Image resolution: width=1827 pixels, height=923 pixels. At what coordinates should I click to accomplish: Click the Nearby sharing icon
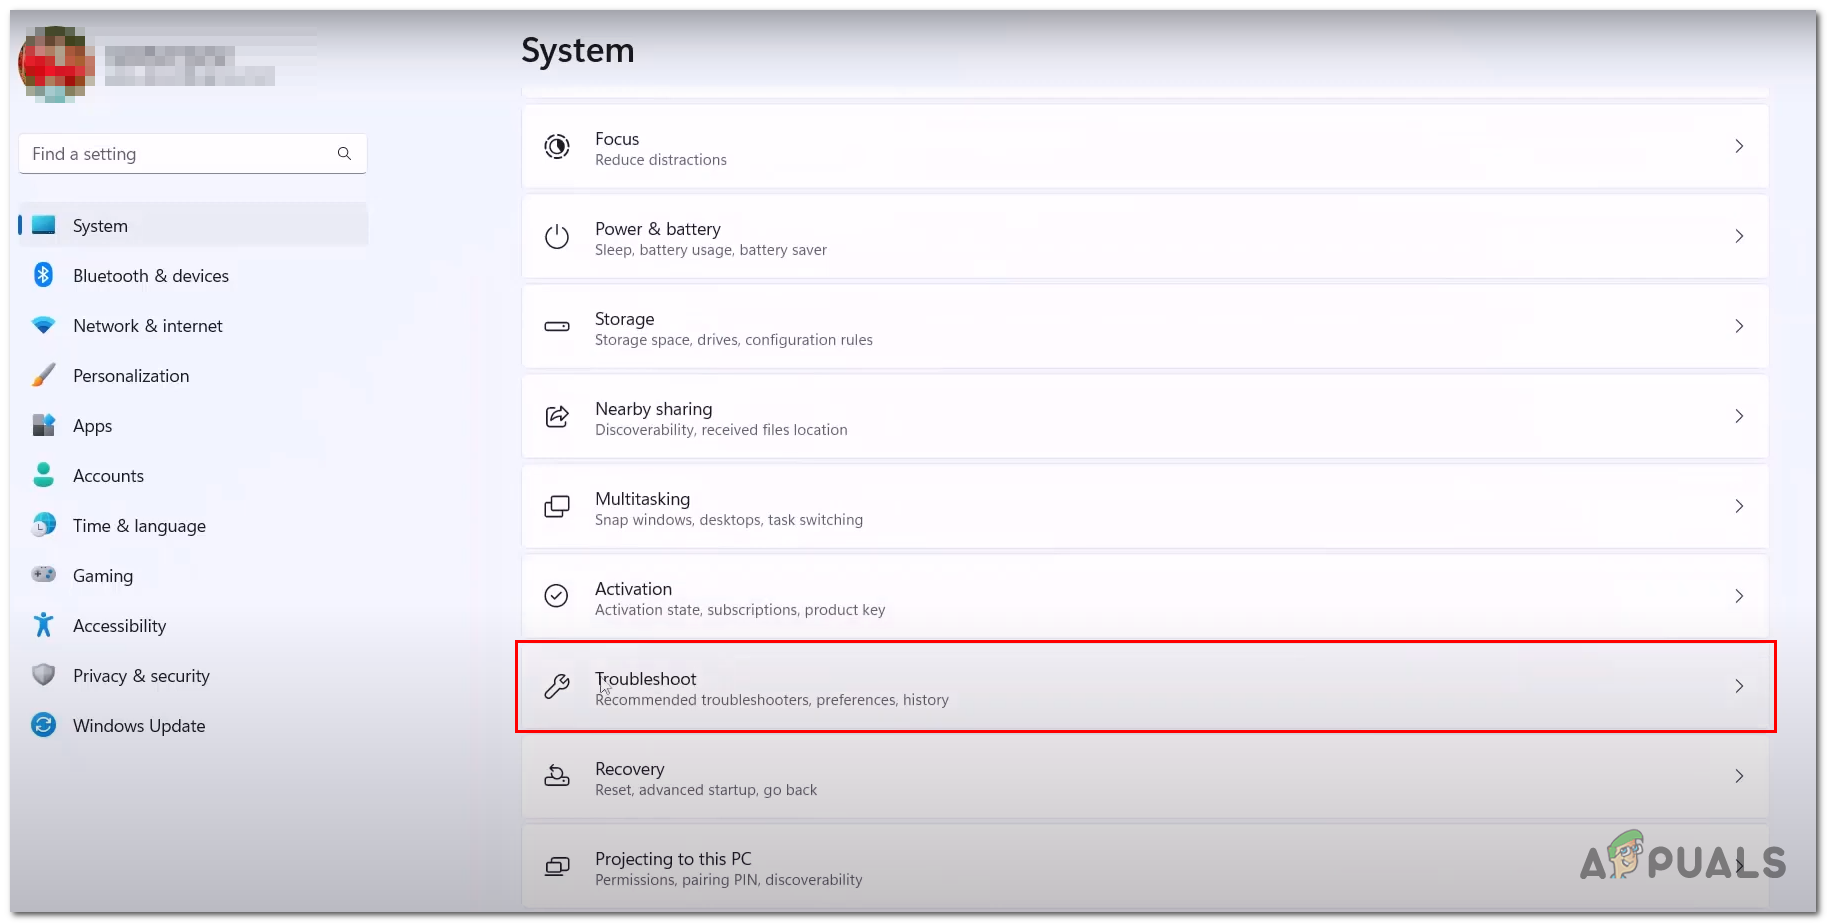pos(557,417)
